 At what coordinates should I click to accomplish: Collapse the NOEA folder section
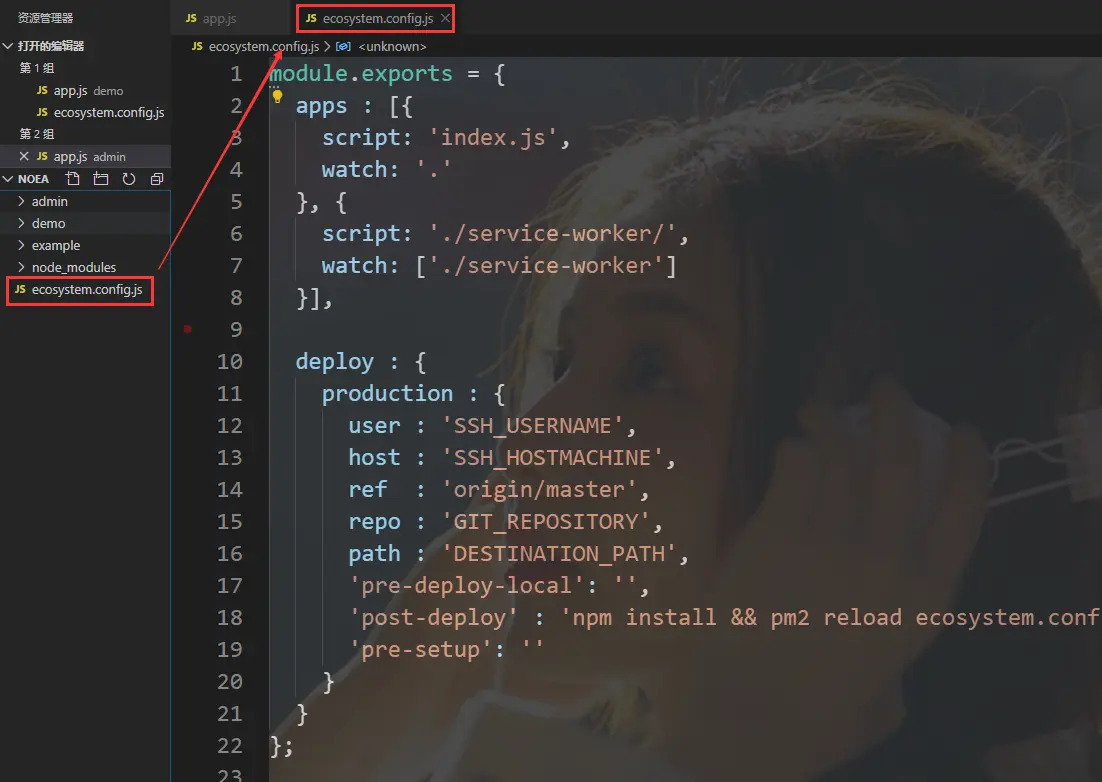click(8, 178)
